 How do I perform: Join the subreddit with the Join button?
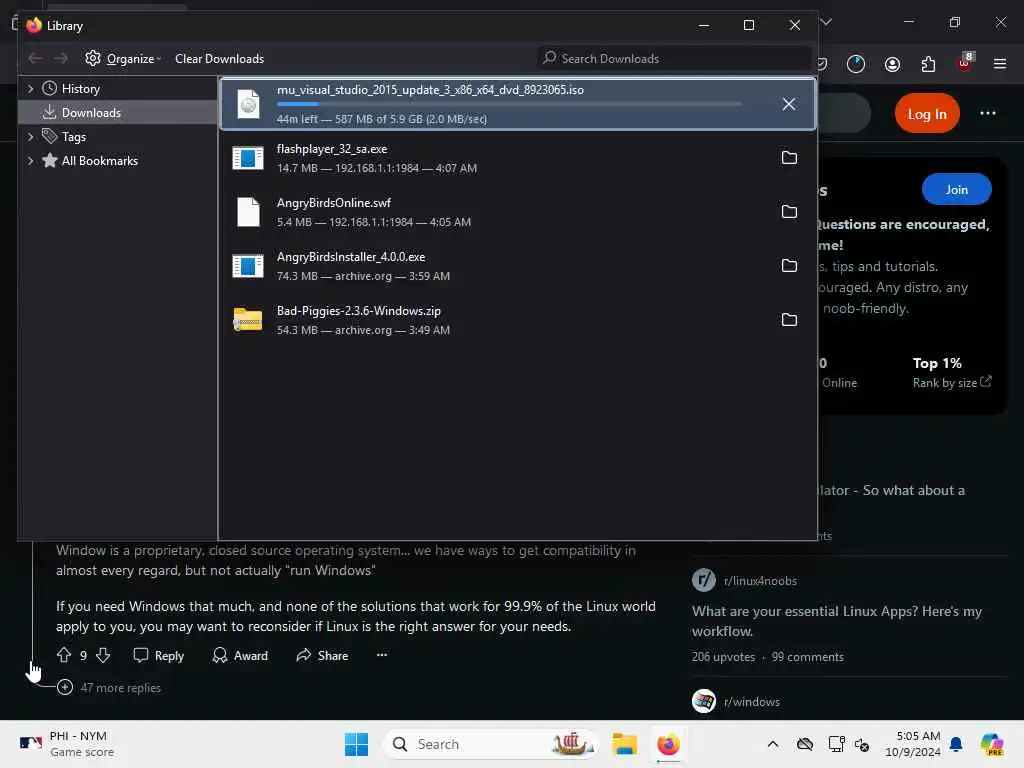957,189
